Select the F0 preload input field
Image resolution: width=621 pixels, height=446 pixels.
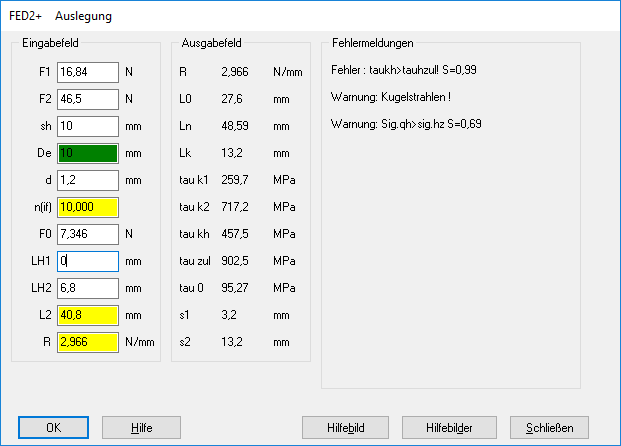[x=88, y=234]
